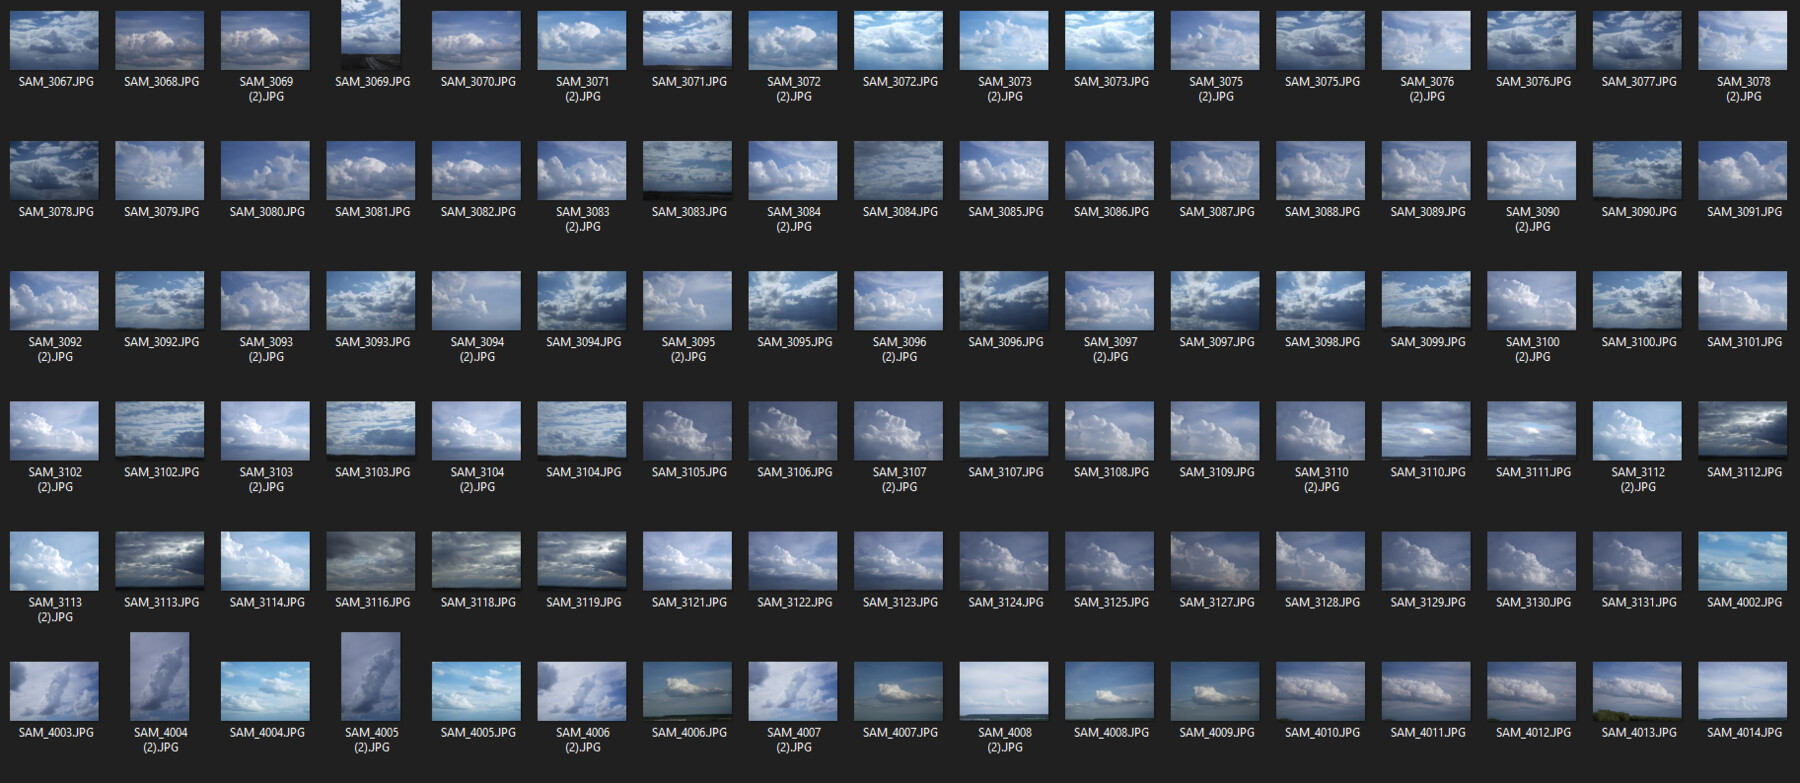This screenshot has height=783, width=1800.
Task: Select the dark SAM_3112.JPG thumbnail
Action: click(x=1743, y=430)
